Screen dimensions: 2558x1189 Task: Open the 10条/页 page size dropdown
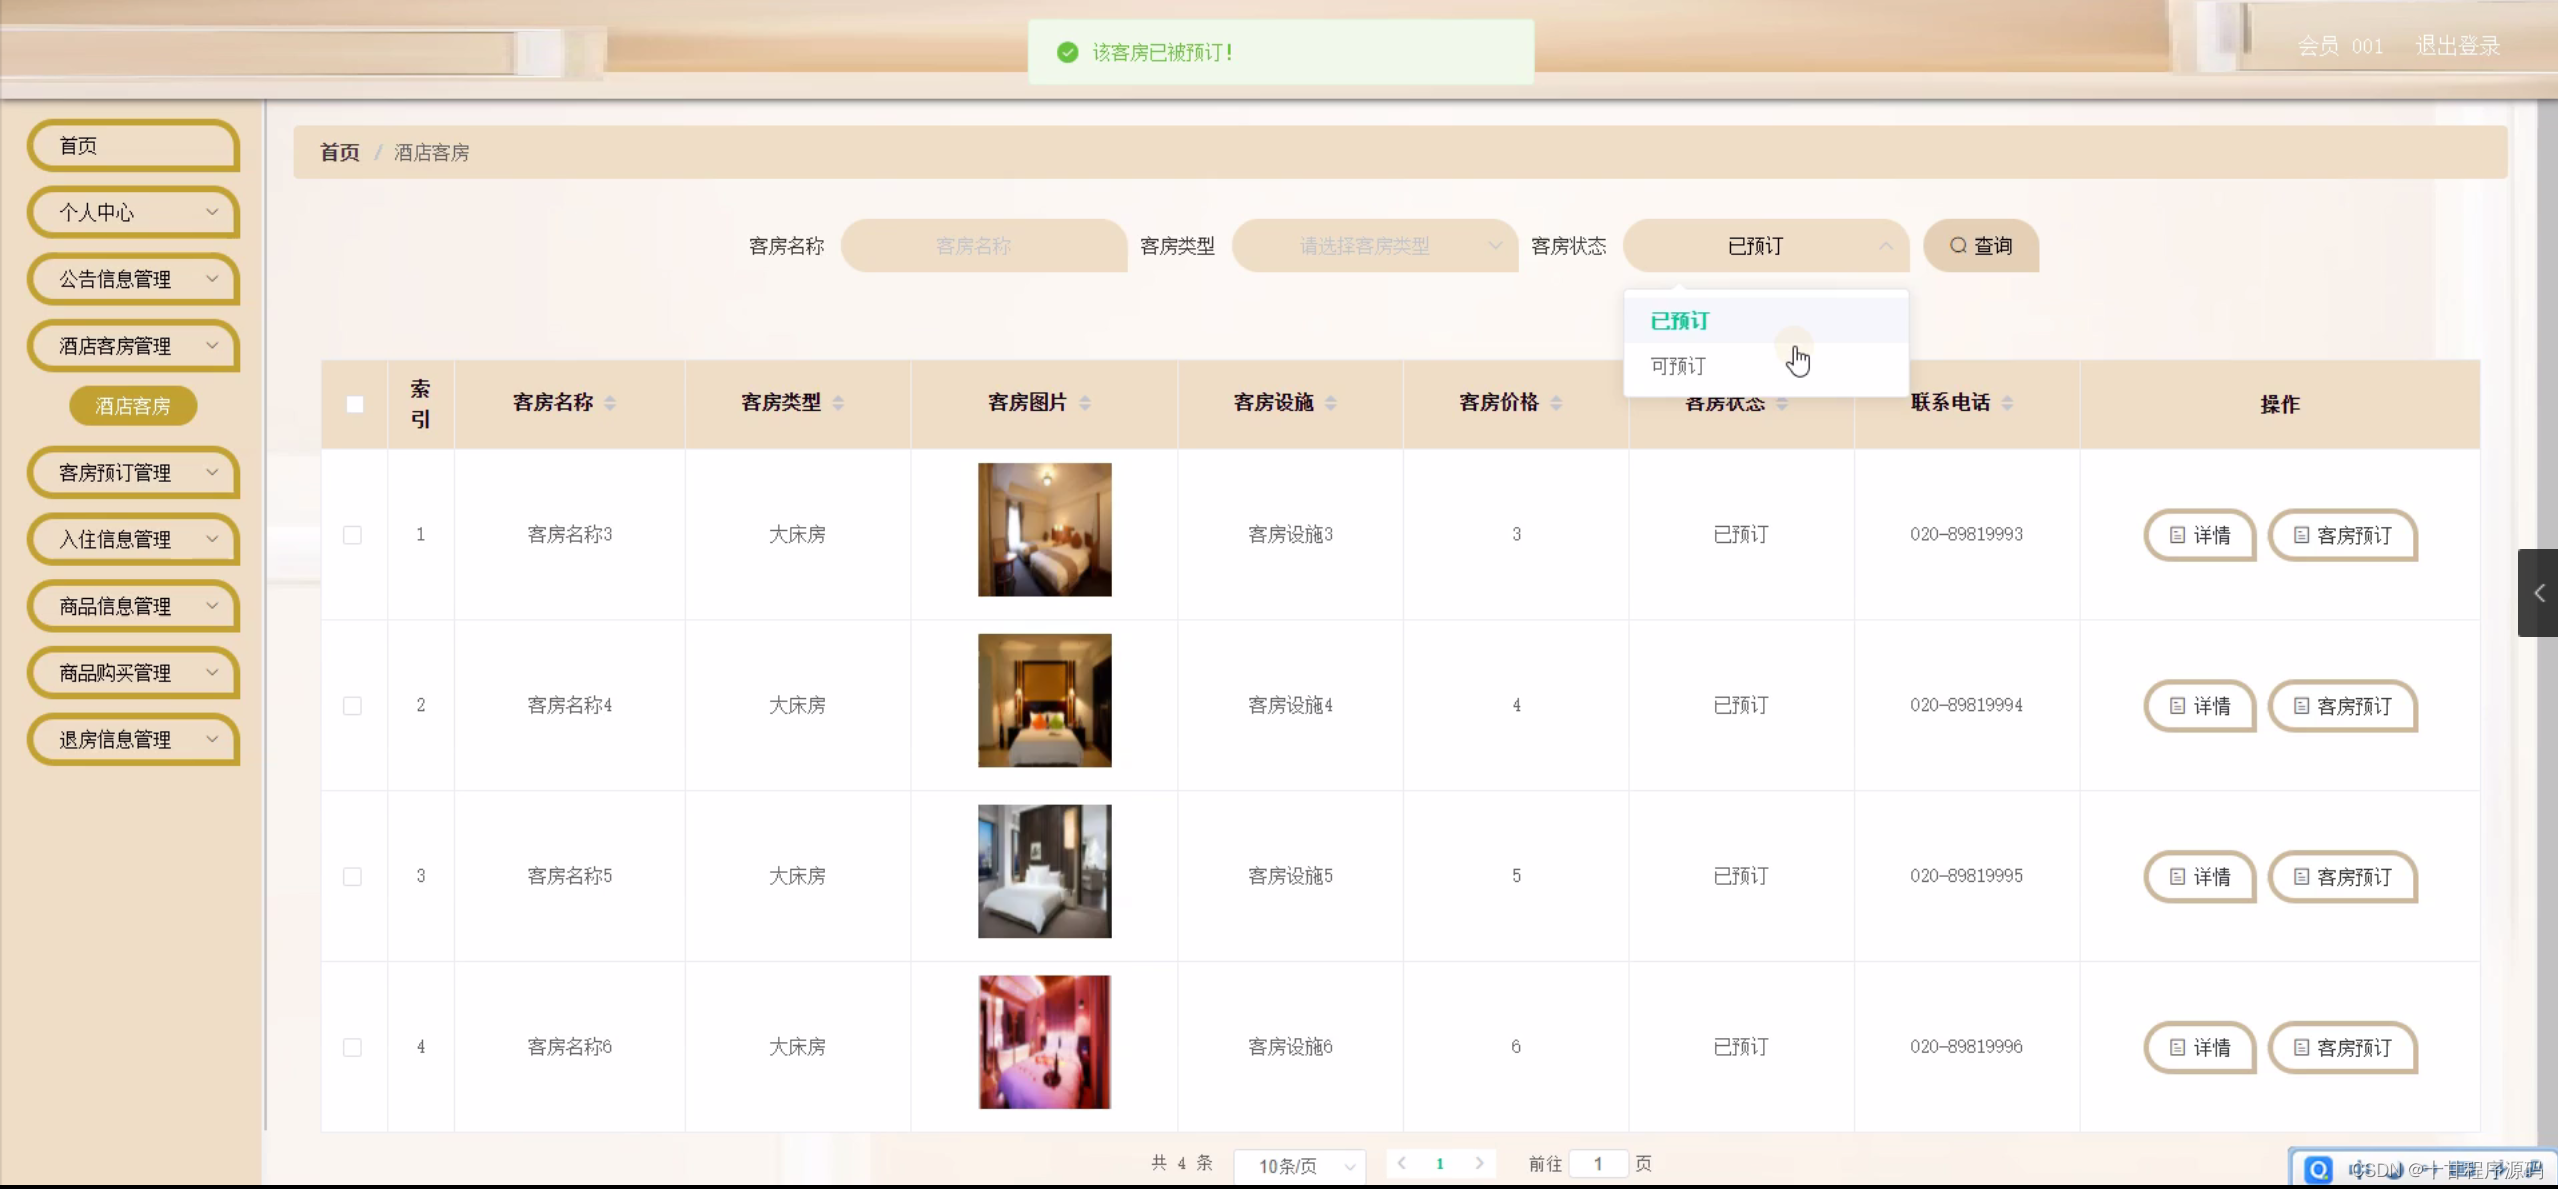click(x=1299, y=1165)
